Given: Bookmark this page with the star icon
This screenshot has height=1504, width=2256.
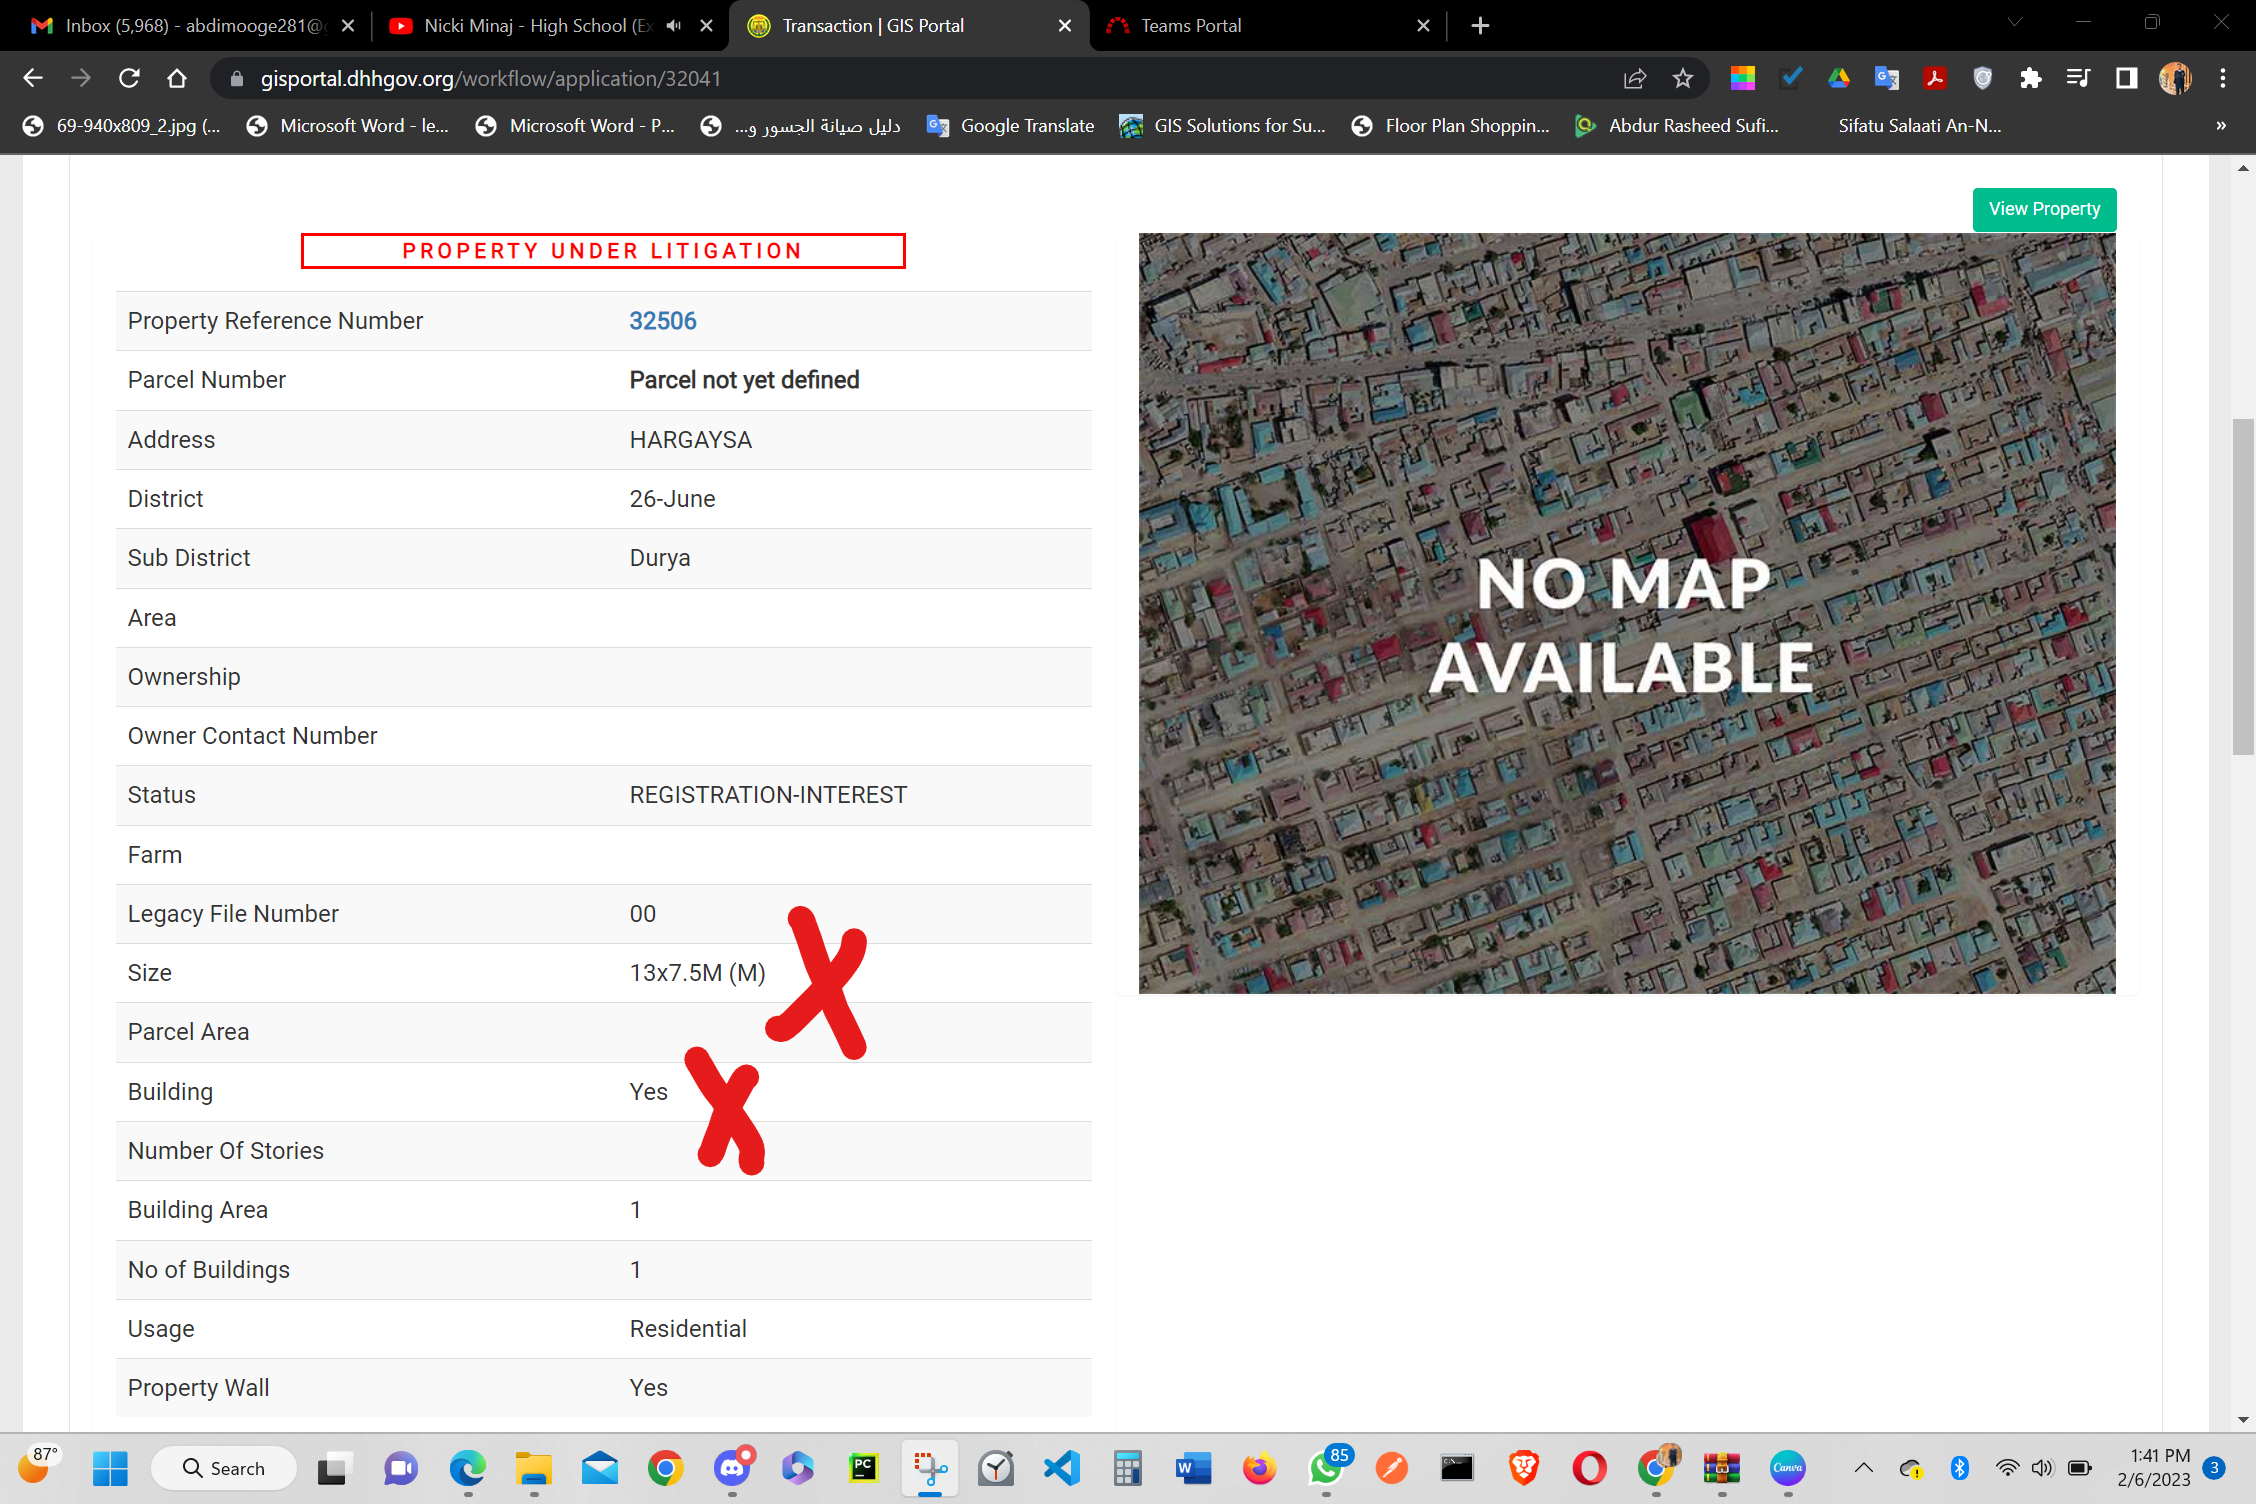Looking at the screenshot, I should (x=1683, y=78).
